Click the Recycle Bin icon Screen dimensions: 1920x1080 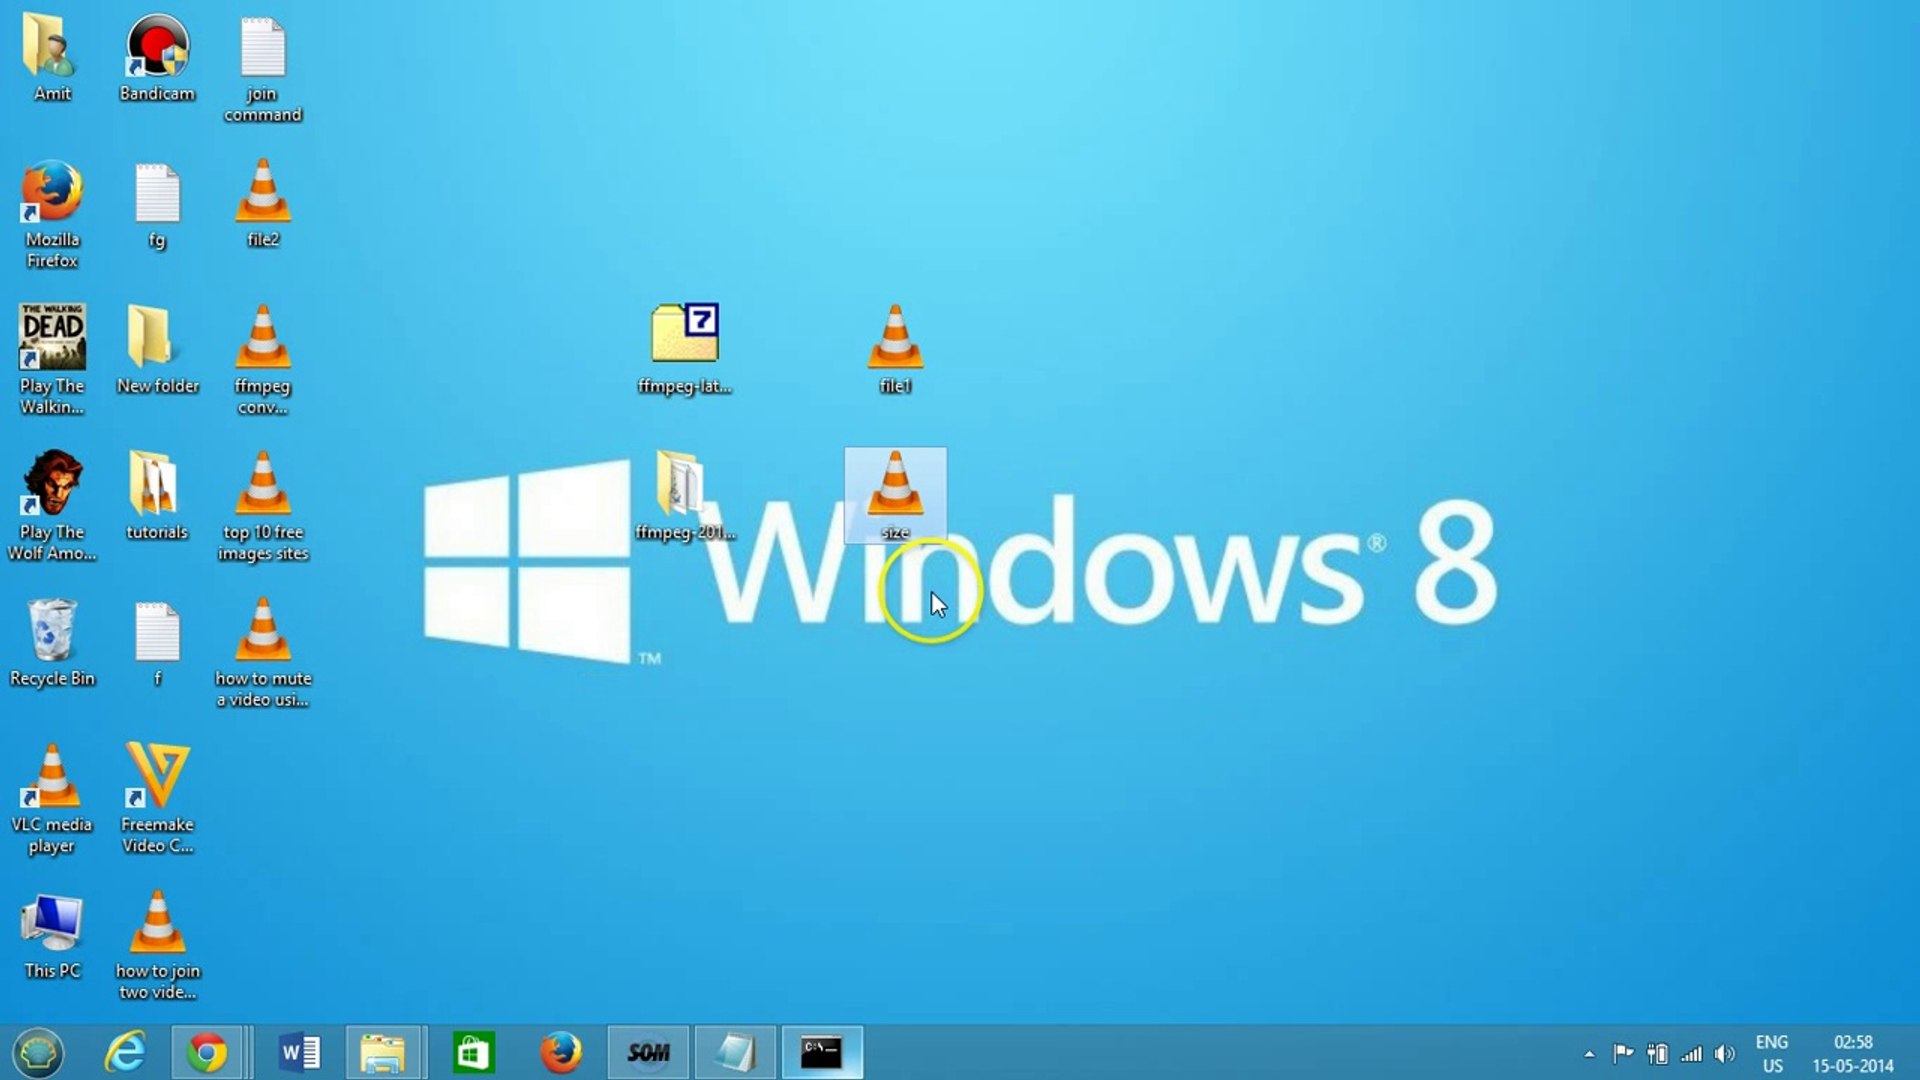tap(52, 632)
